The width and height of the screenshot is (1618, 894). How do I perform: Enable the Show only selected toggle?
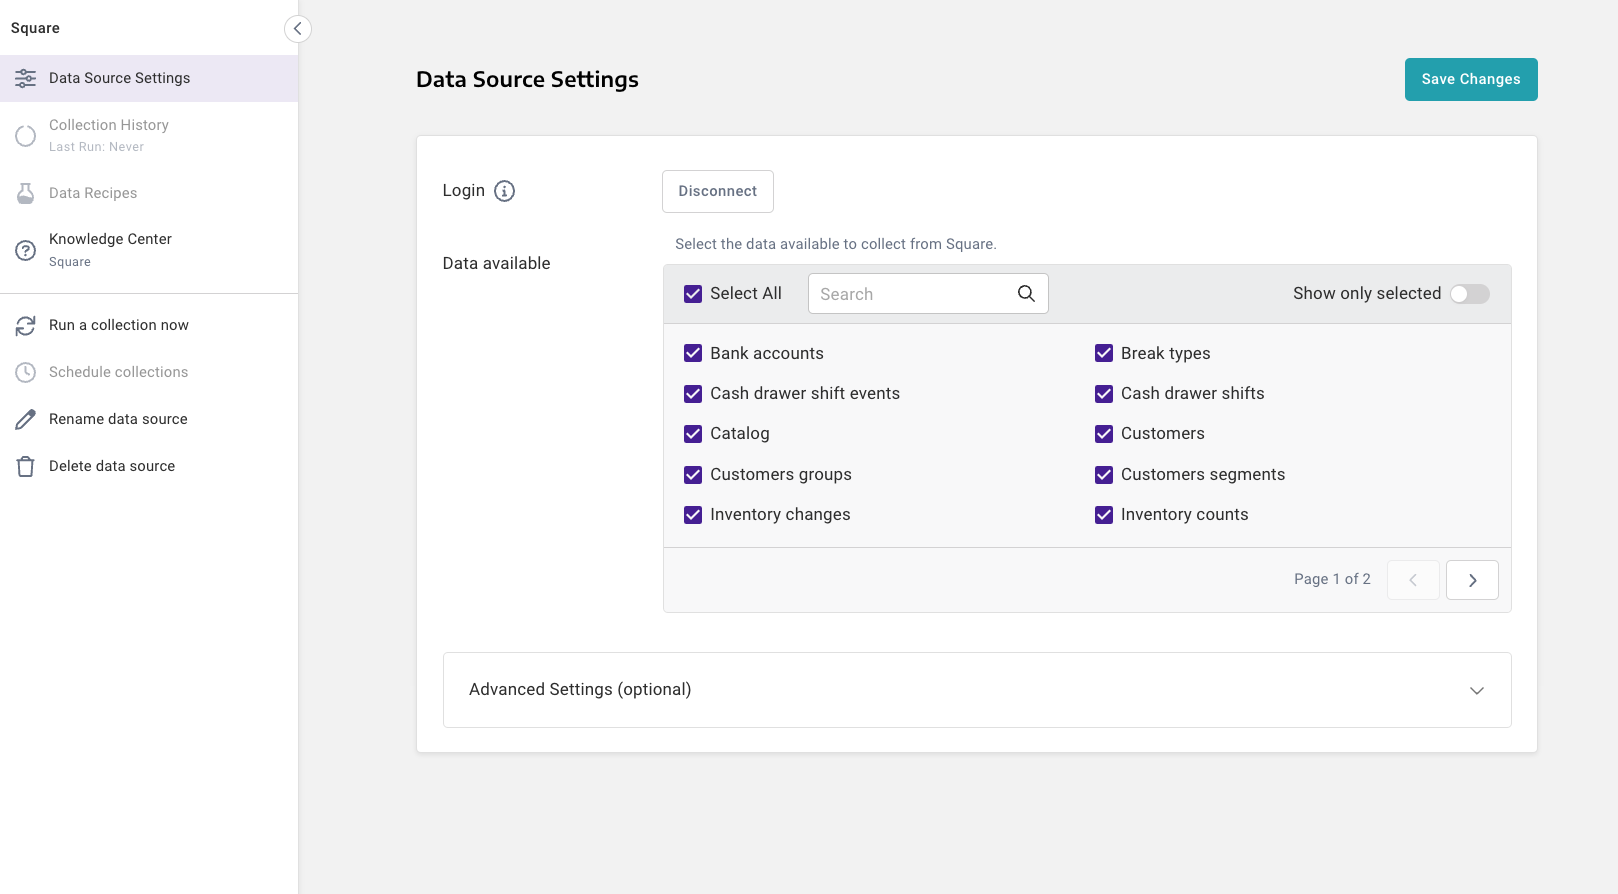[x=1469, y=294]
